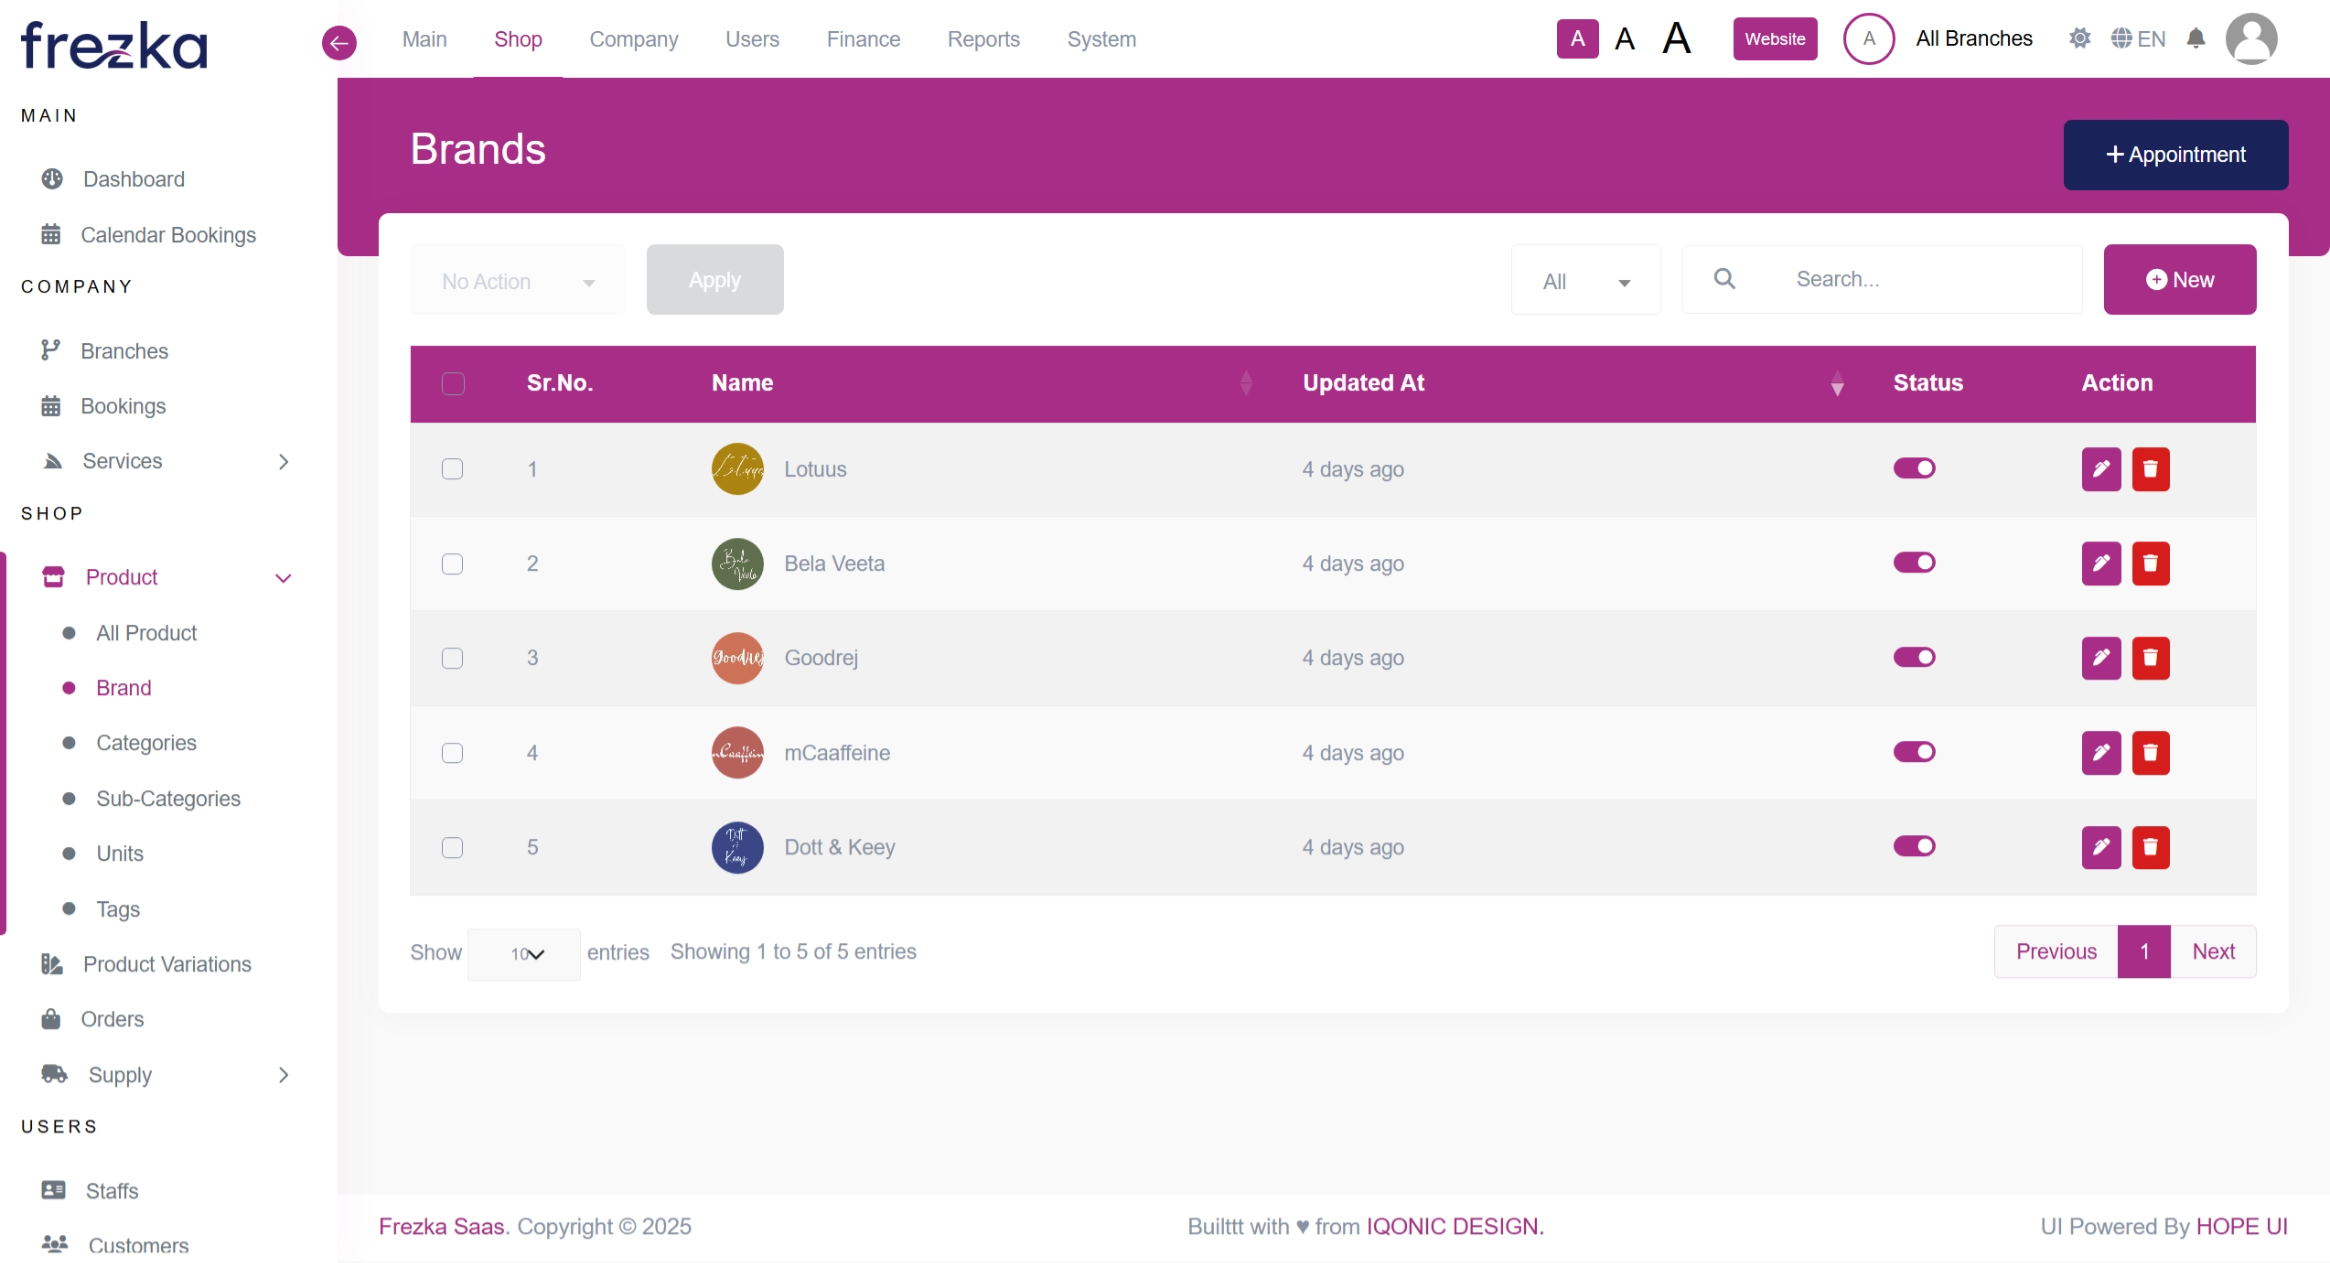This screenshot has width=2330, height=1263.
Task: Switch to the Finance top tab
Action: click(x=863, y=39)
